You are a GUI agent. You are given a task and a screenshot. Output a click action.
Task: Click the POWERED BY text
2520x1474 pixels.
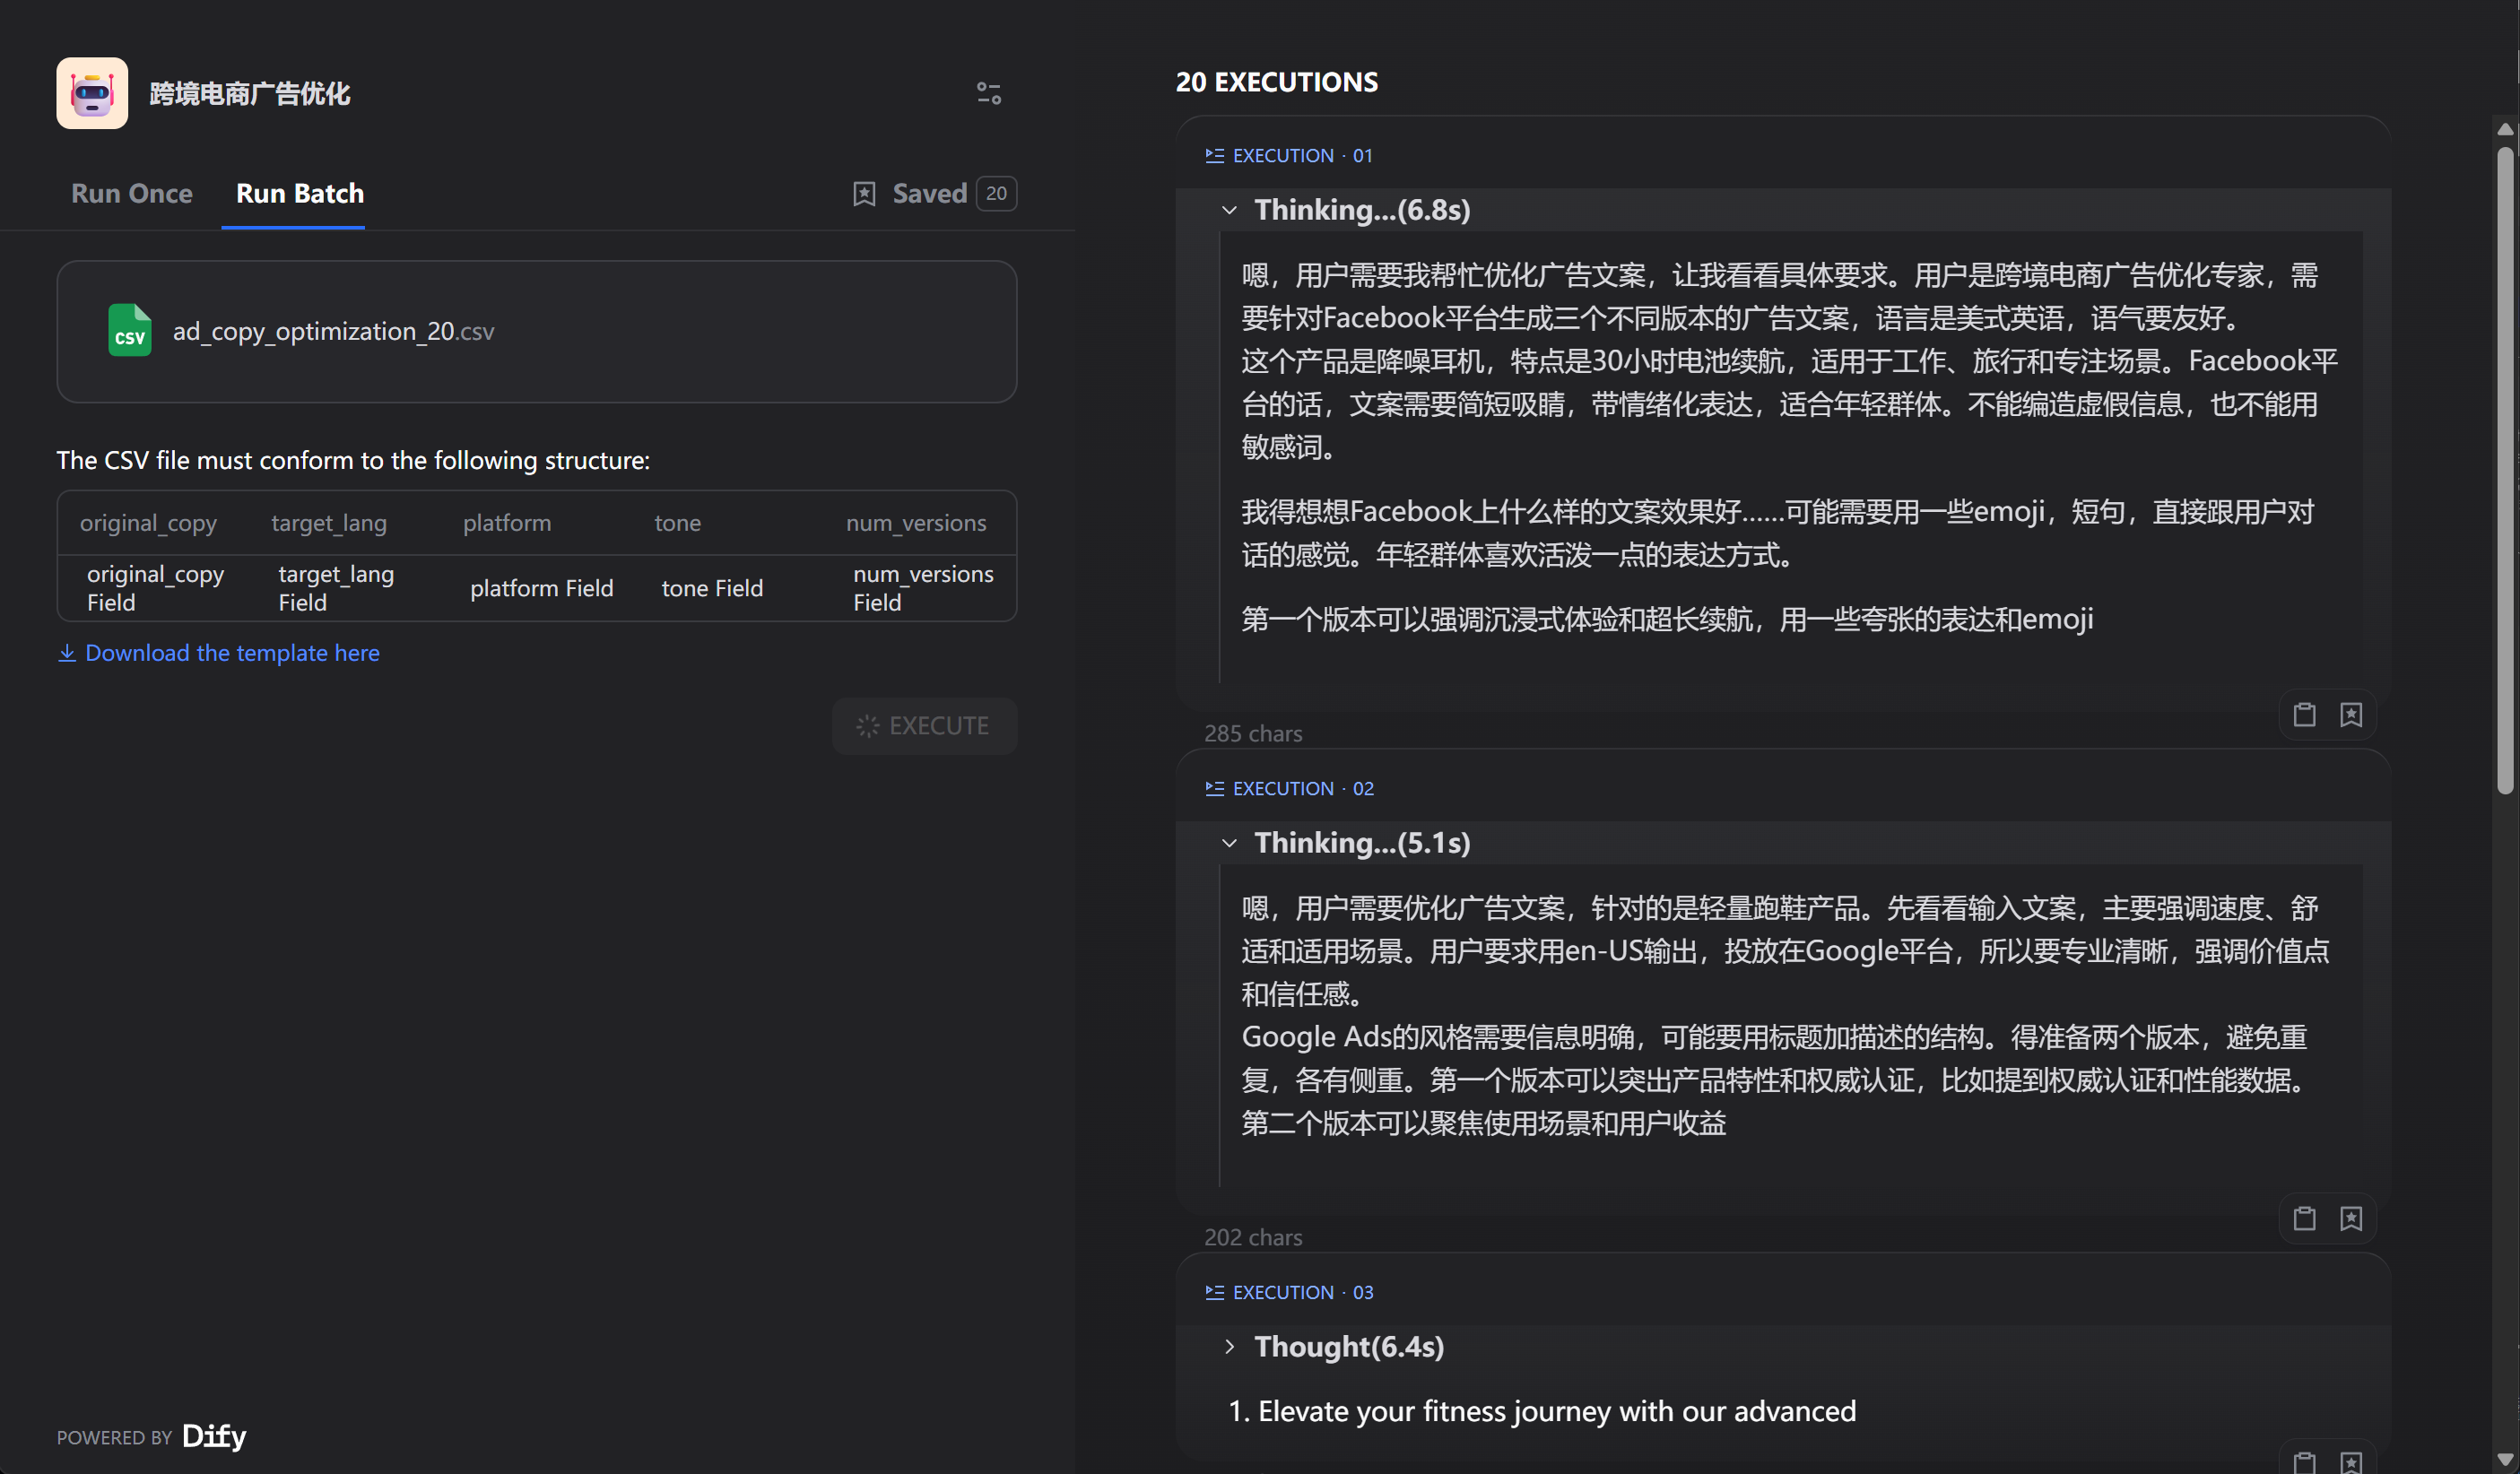[x=114, y=1439]
